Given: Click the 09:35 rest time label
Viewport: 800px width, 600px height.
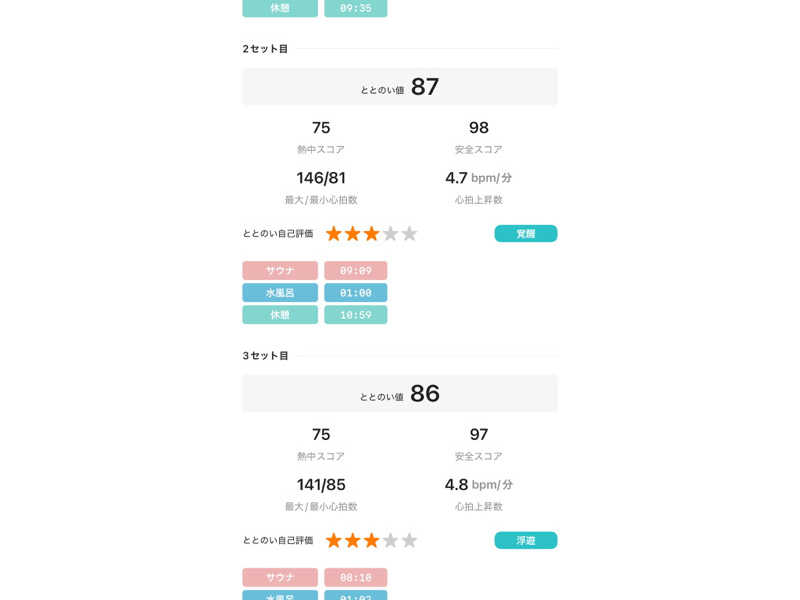Looking at the screenshot, I should pyautogui.click(x=355, y=8).
